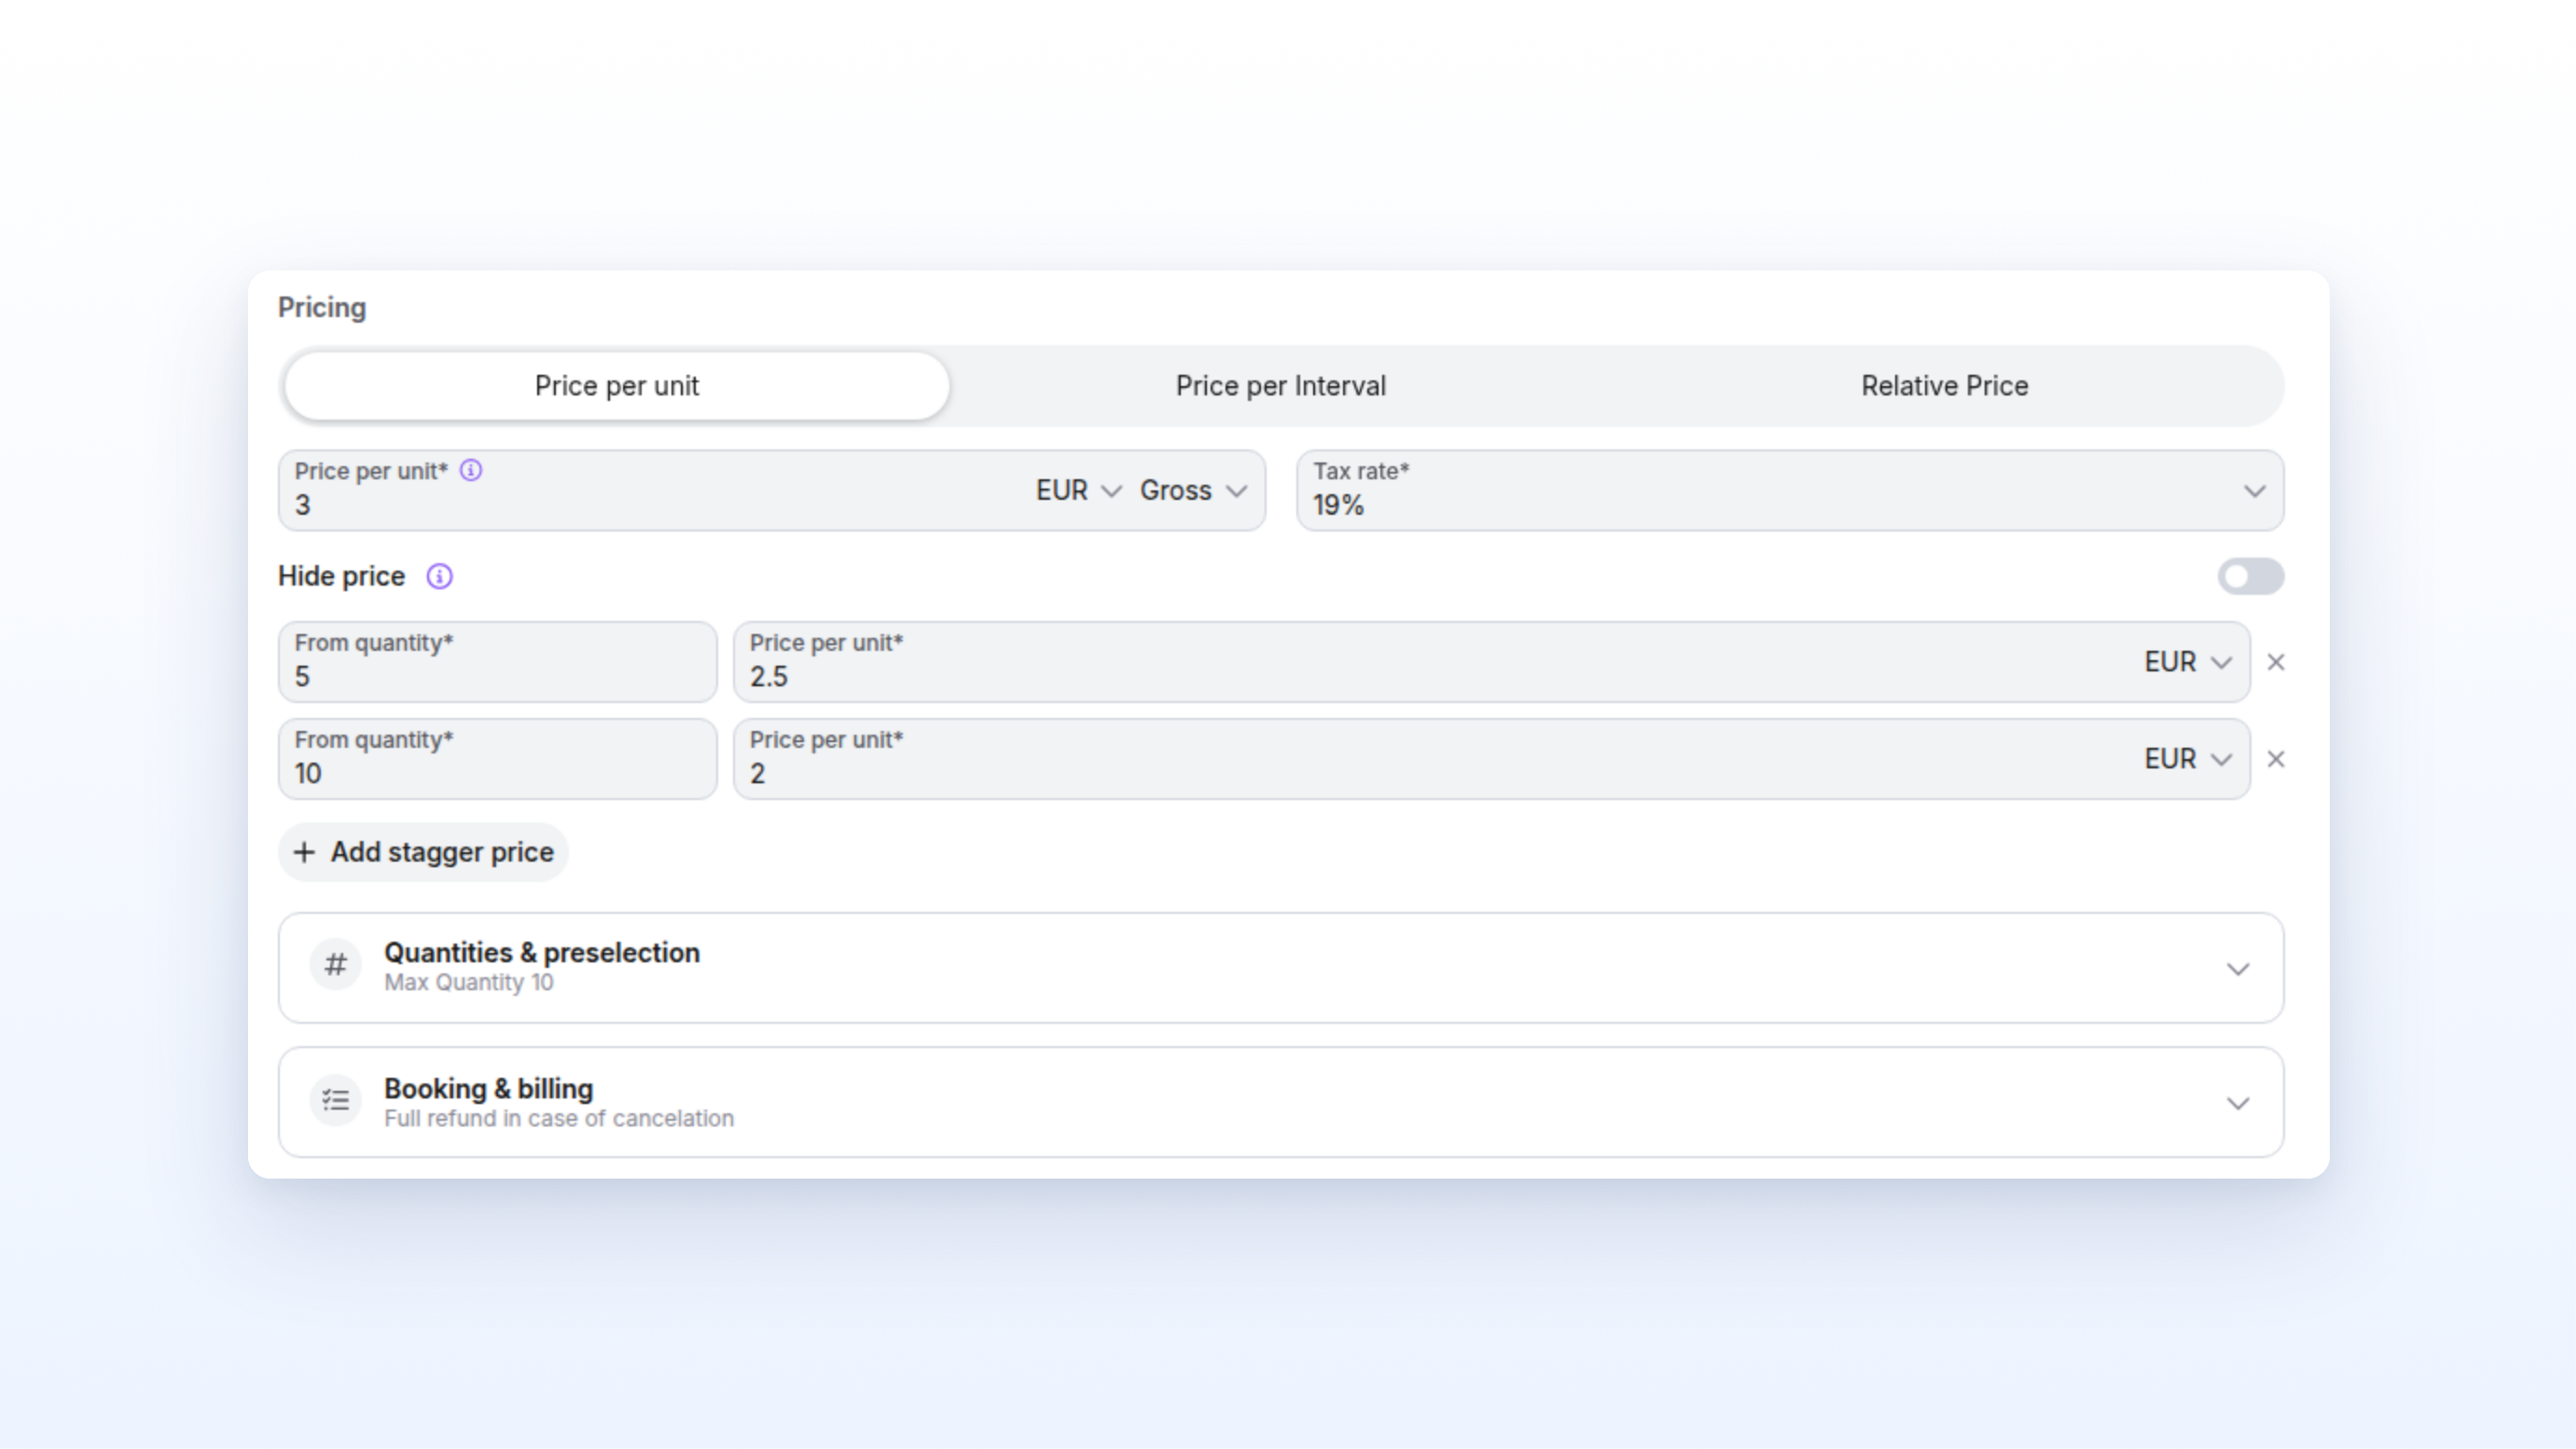Select the Price per unit tab
Screen dimensions: 2576x1449
(x=616, y=386)
